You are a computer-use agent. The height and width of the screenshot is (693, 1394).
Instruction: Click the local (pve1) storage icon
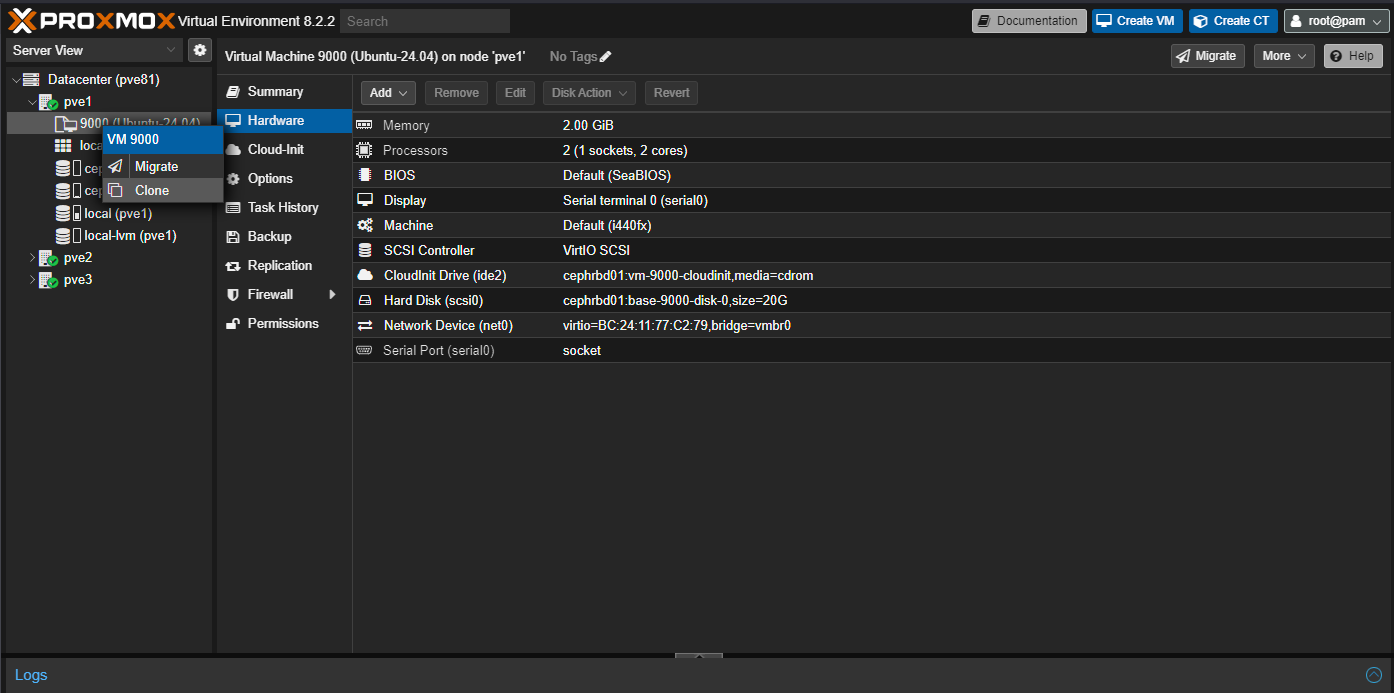(x=68, y=214)
